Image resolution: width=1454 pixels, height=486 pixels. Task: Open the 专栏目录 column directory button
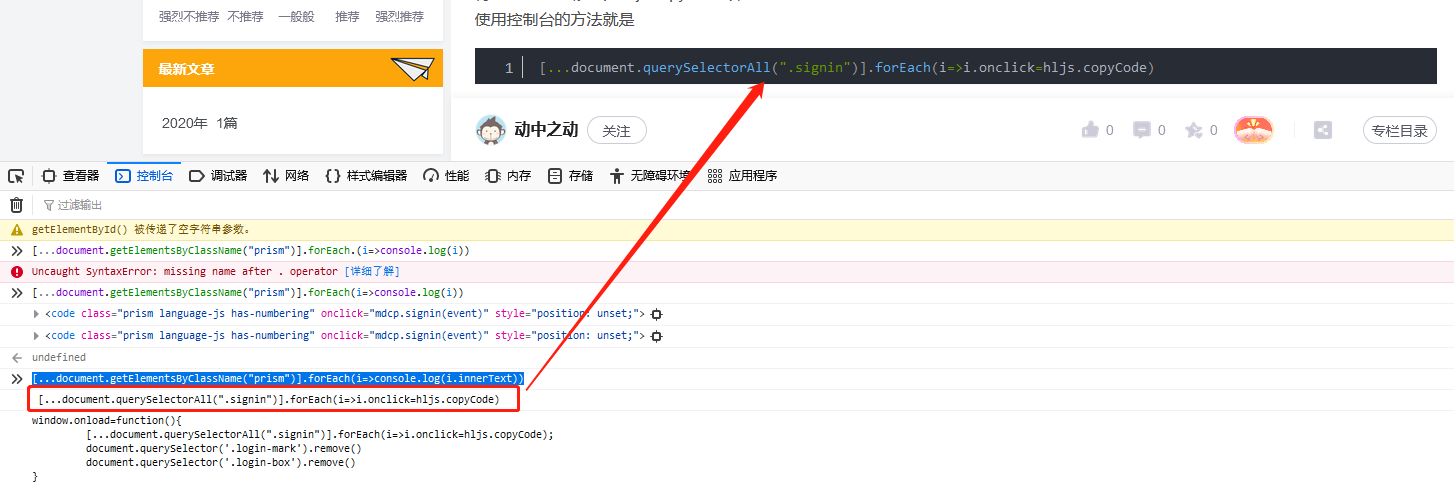1400,130
